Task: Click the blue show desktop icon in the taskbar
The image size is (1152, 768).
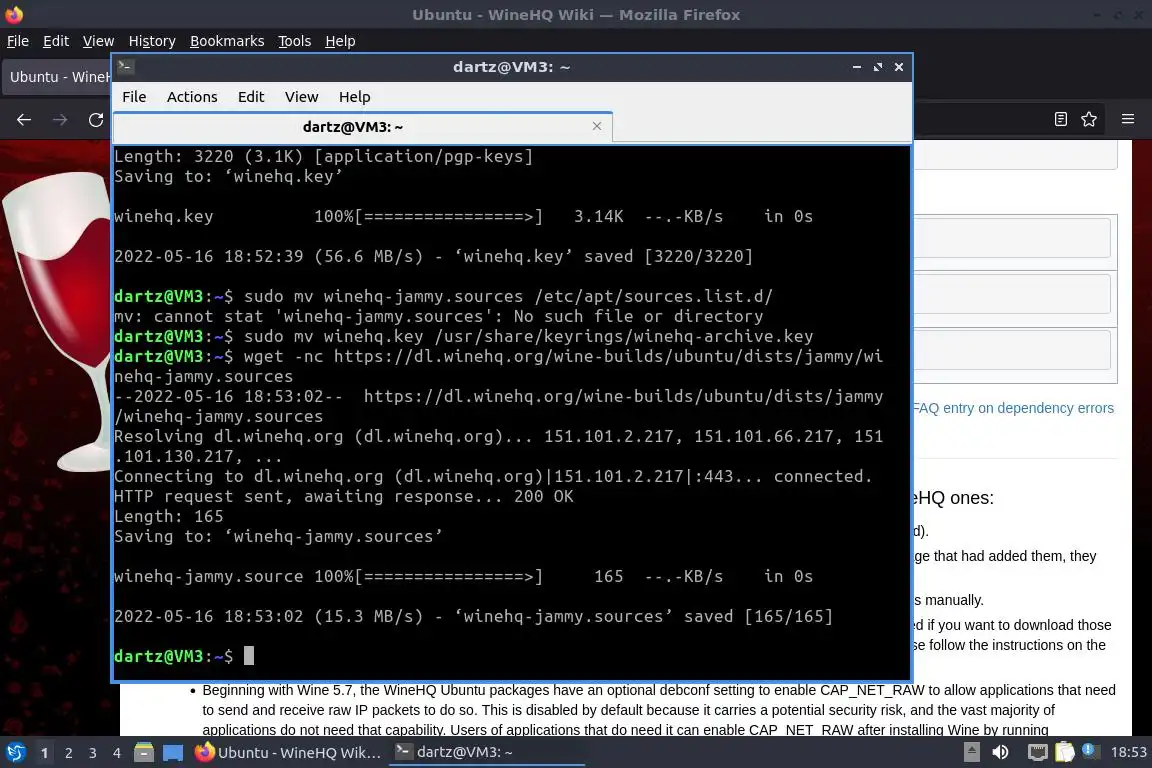Action: tap(173, 753)
